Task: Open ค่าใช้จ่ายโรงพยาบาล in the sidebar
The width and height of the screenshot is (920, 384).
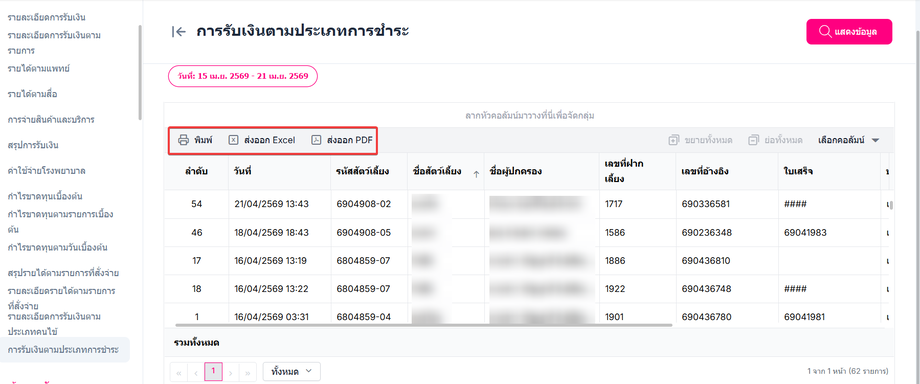Action: [46, 171]
